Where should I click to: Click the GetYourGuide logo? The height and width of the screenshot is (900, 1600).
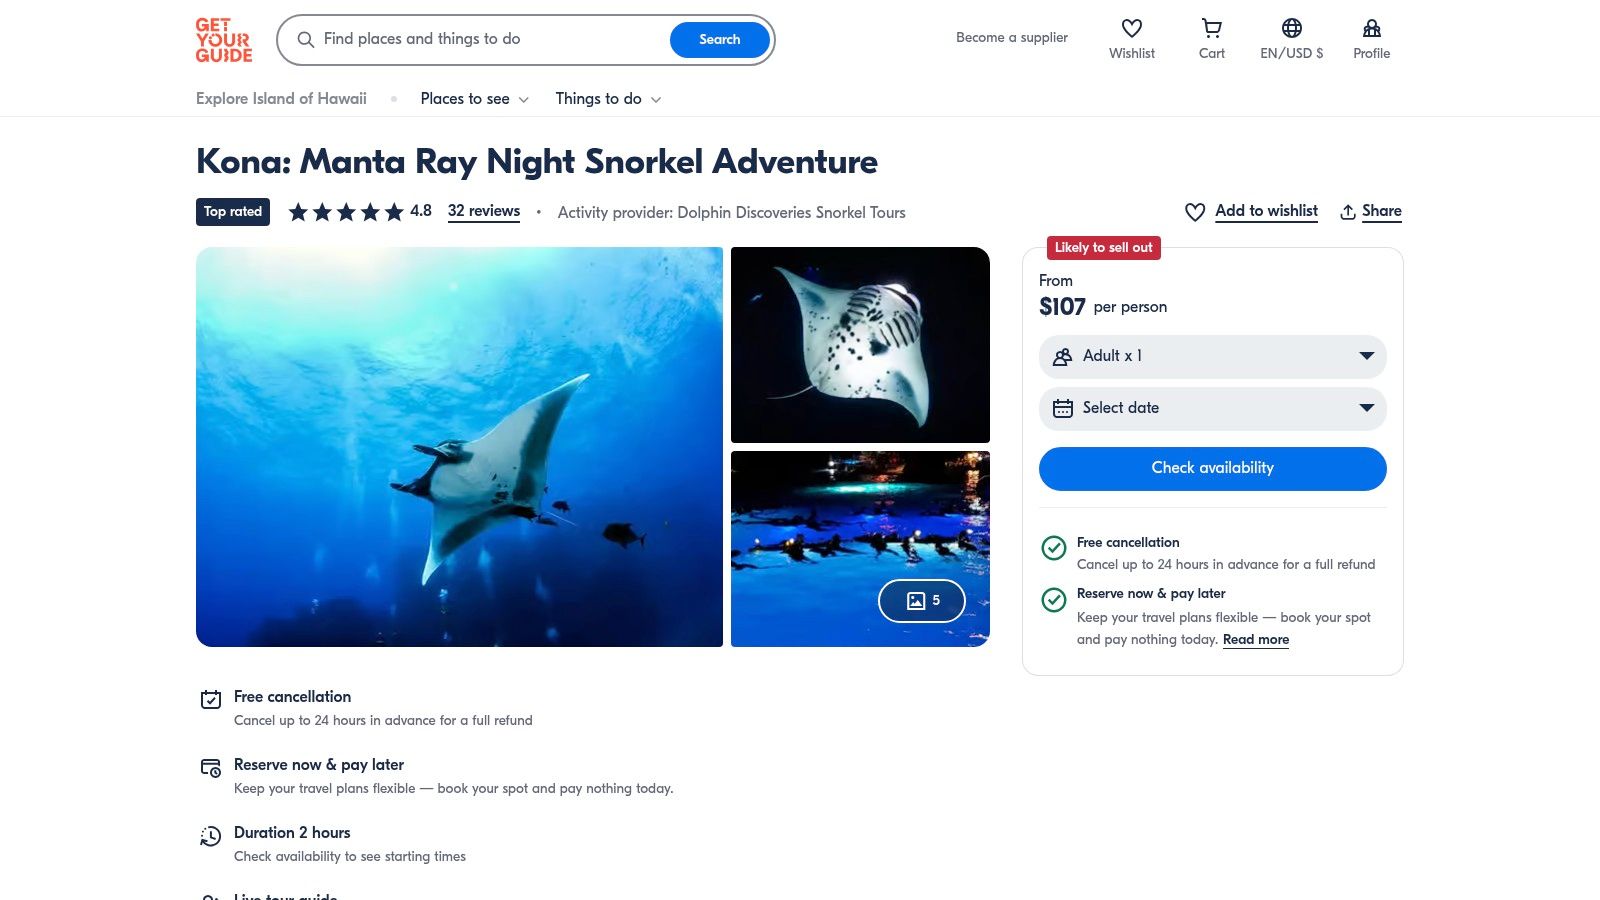click(x=223, y=40)
